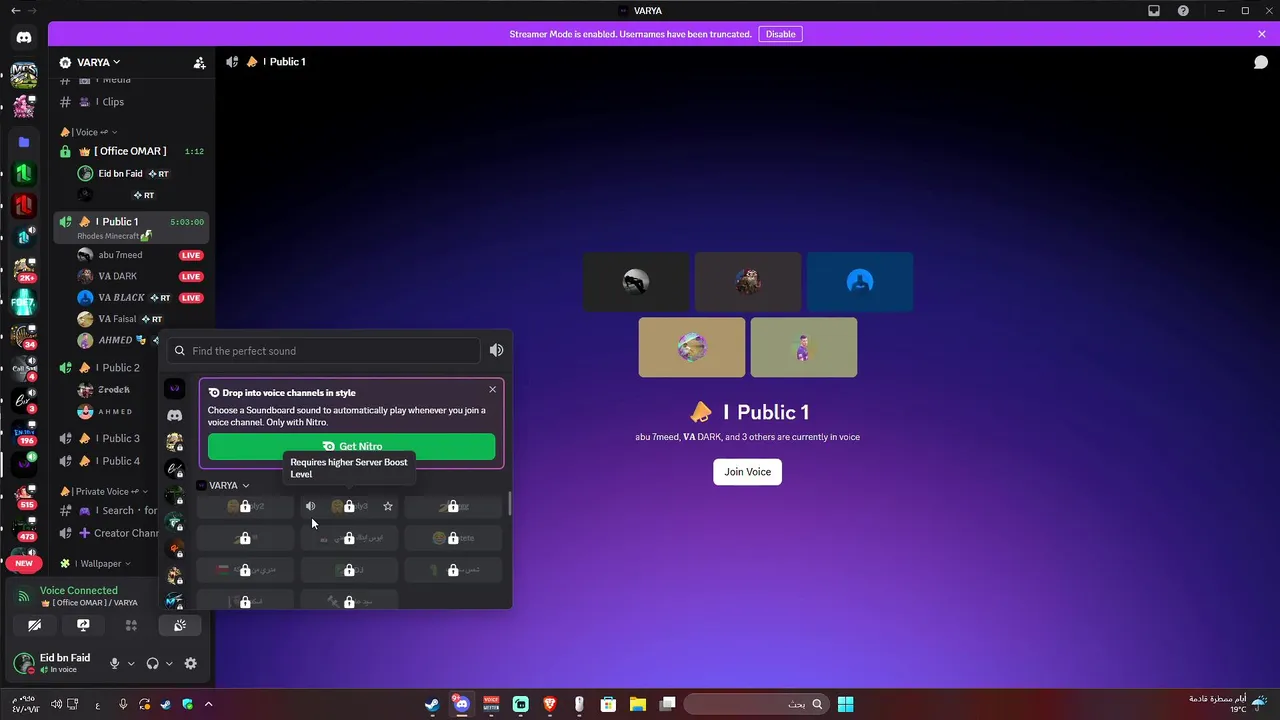Screen dimensions: 1280x720
Task: Open server icon with 2K+ badge
Action: (24, 270)
